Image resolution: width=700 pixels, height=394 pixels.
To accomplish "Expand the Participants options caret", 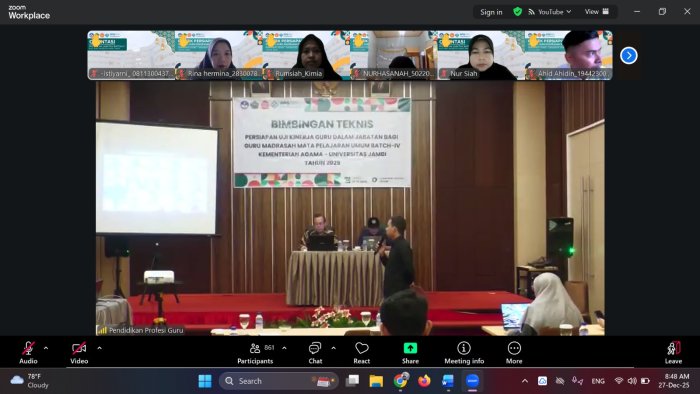I will [284, 348].
